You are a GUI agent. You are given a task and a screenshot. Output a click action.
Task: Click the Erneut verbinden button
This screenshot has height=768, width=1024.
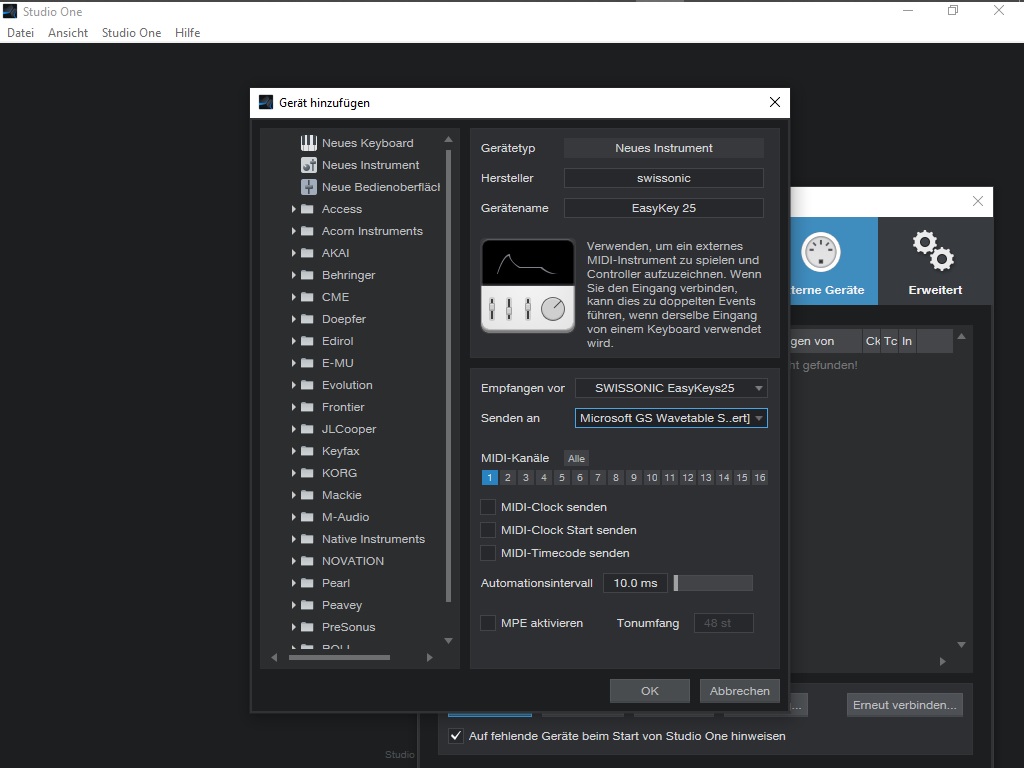[x=904, y=705]
